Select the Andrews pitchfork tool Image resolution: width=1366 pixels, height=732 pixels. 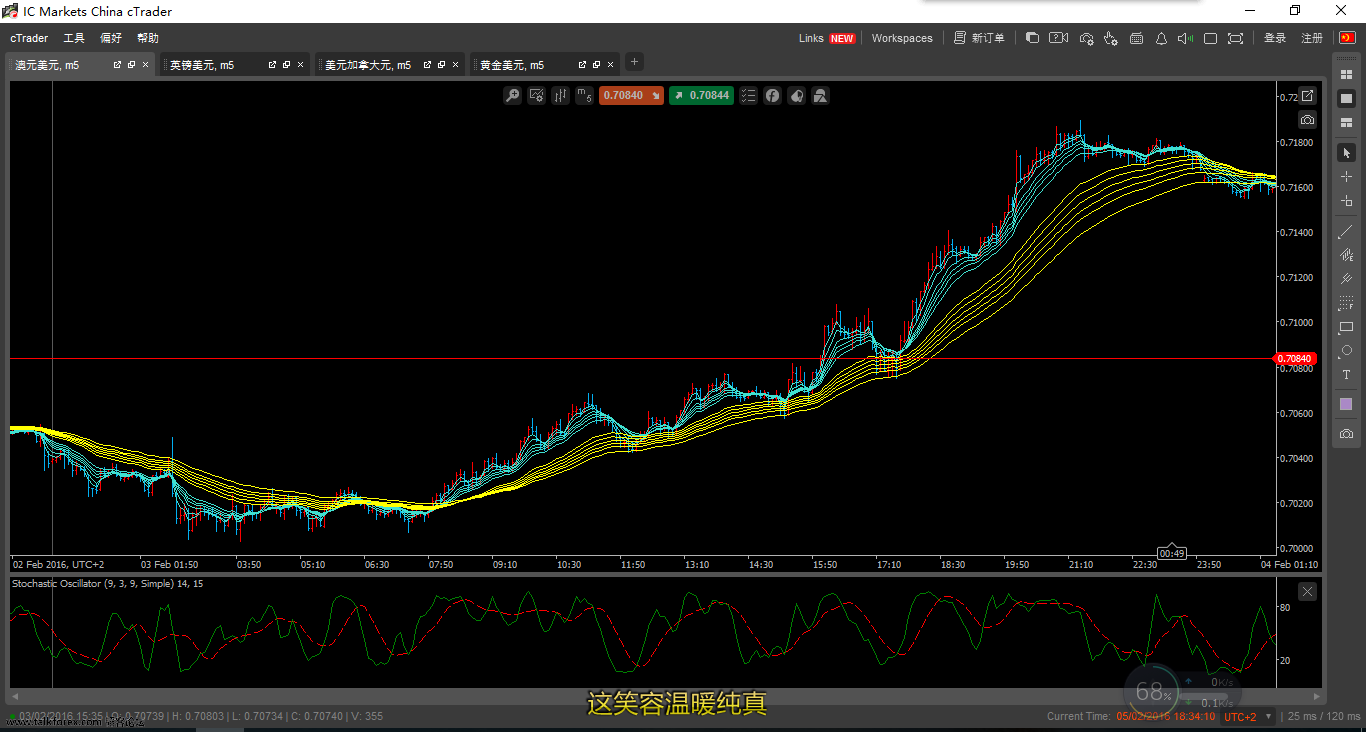1346,279
